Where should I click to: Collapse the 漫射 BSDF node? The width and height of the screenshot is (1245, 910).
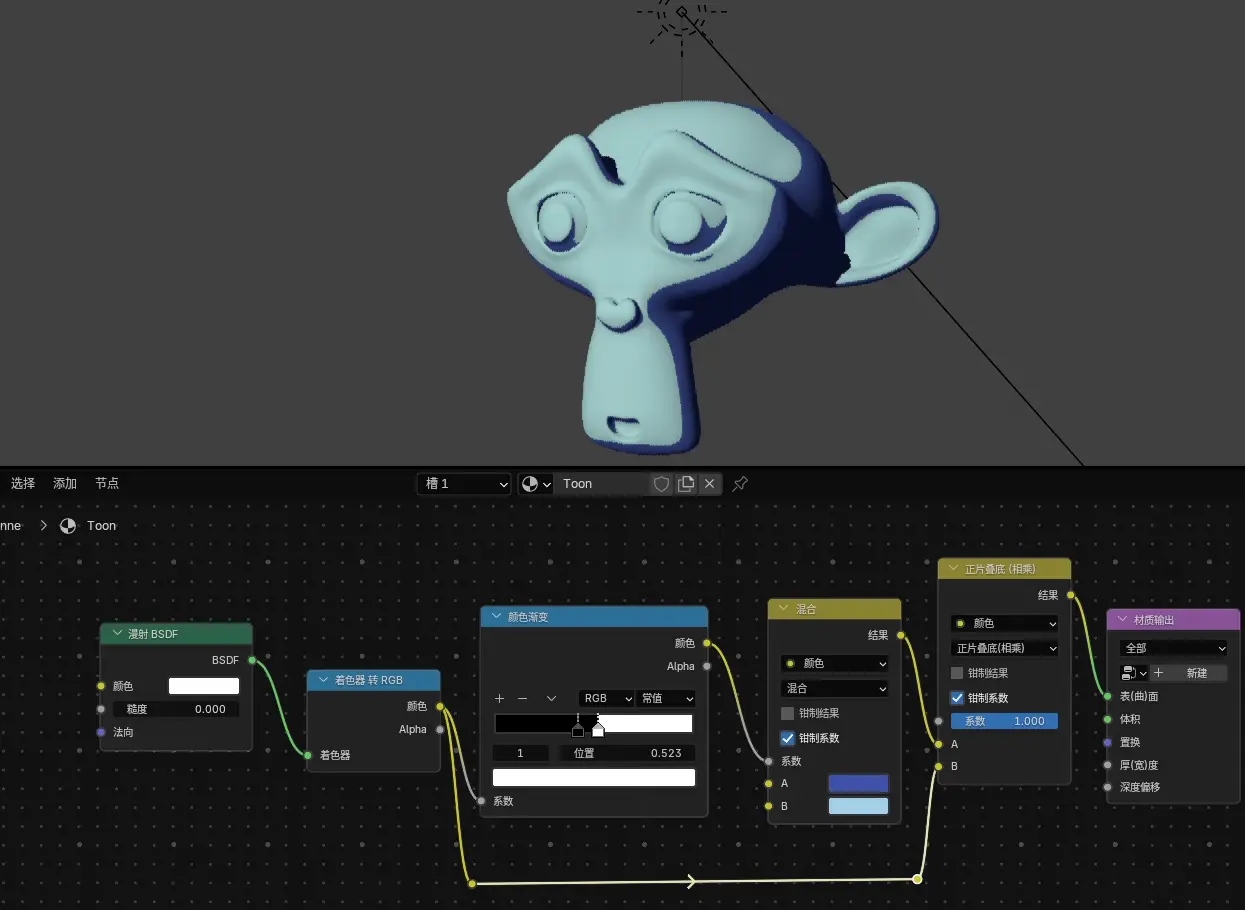coord(117,634)
